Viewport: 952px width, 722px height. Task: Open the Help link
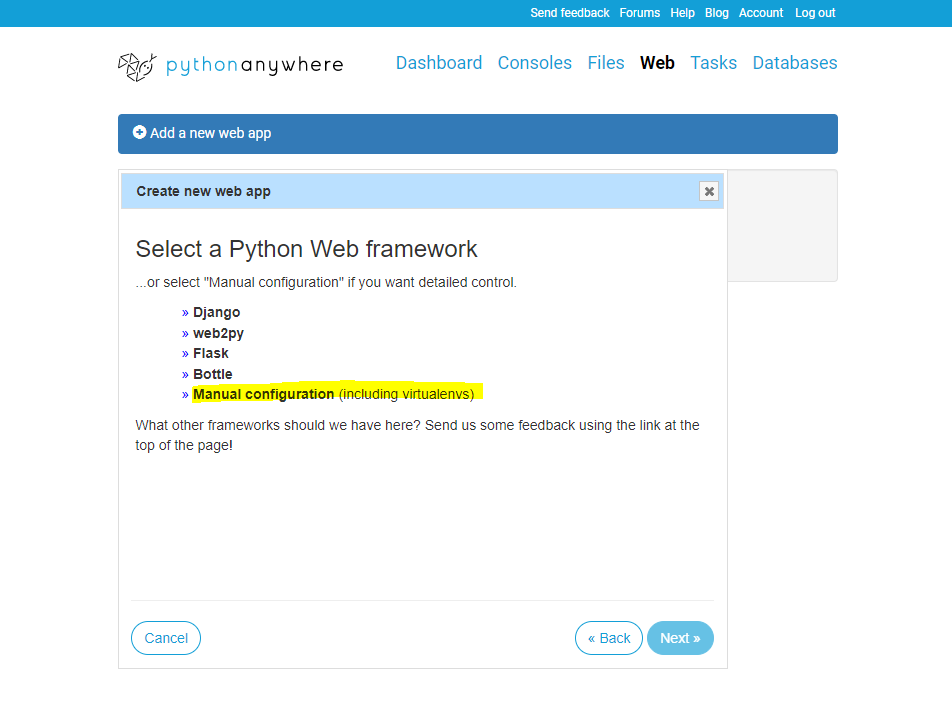click(x=682, y=13)
